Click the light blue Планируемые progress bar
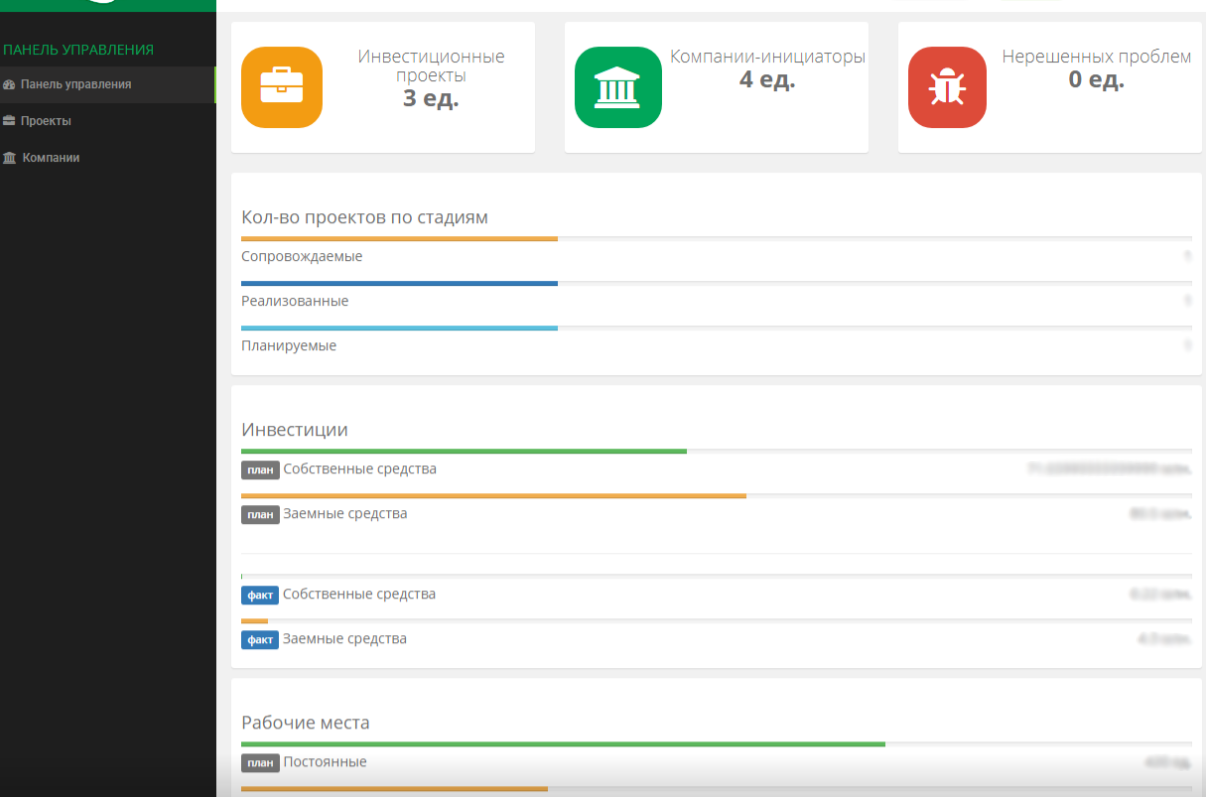The image size is (1206, 797). pos(399,328)
